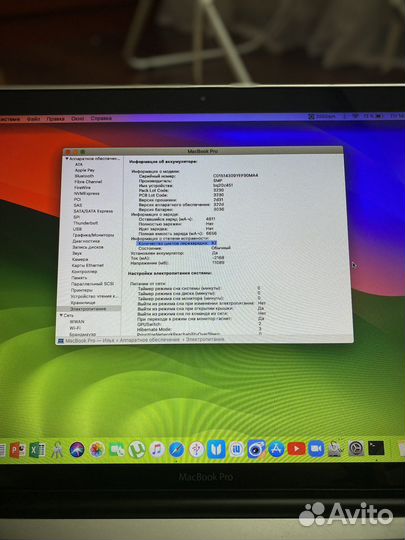Select Apple Pay in the sidebar
This screenshot has width=405, height=540.
pos(84,170)
